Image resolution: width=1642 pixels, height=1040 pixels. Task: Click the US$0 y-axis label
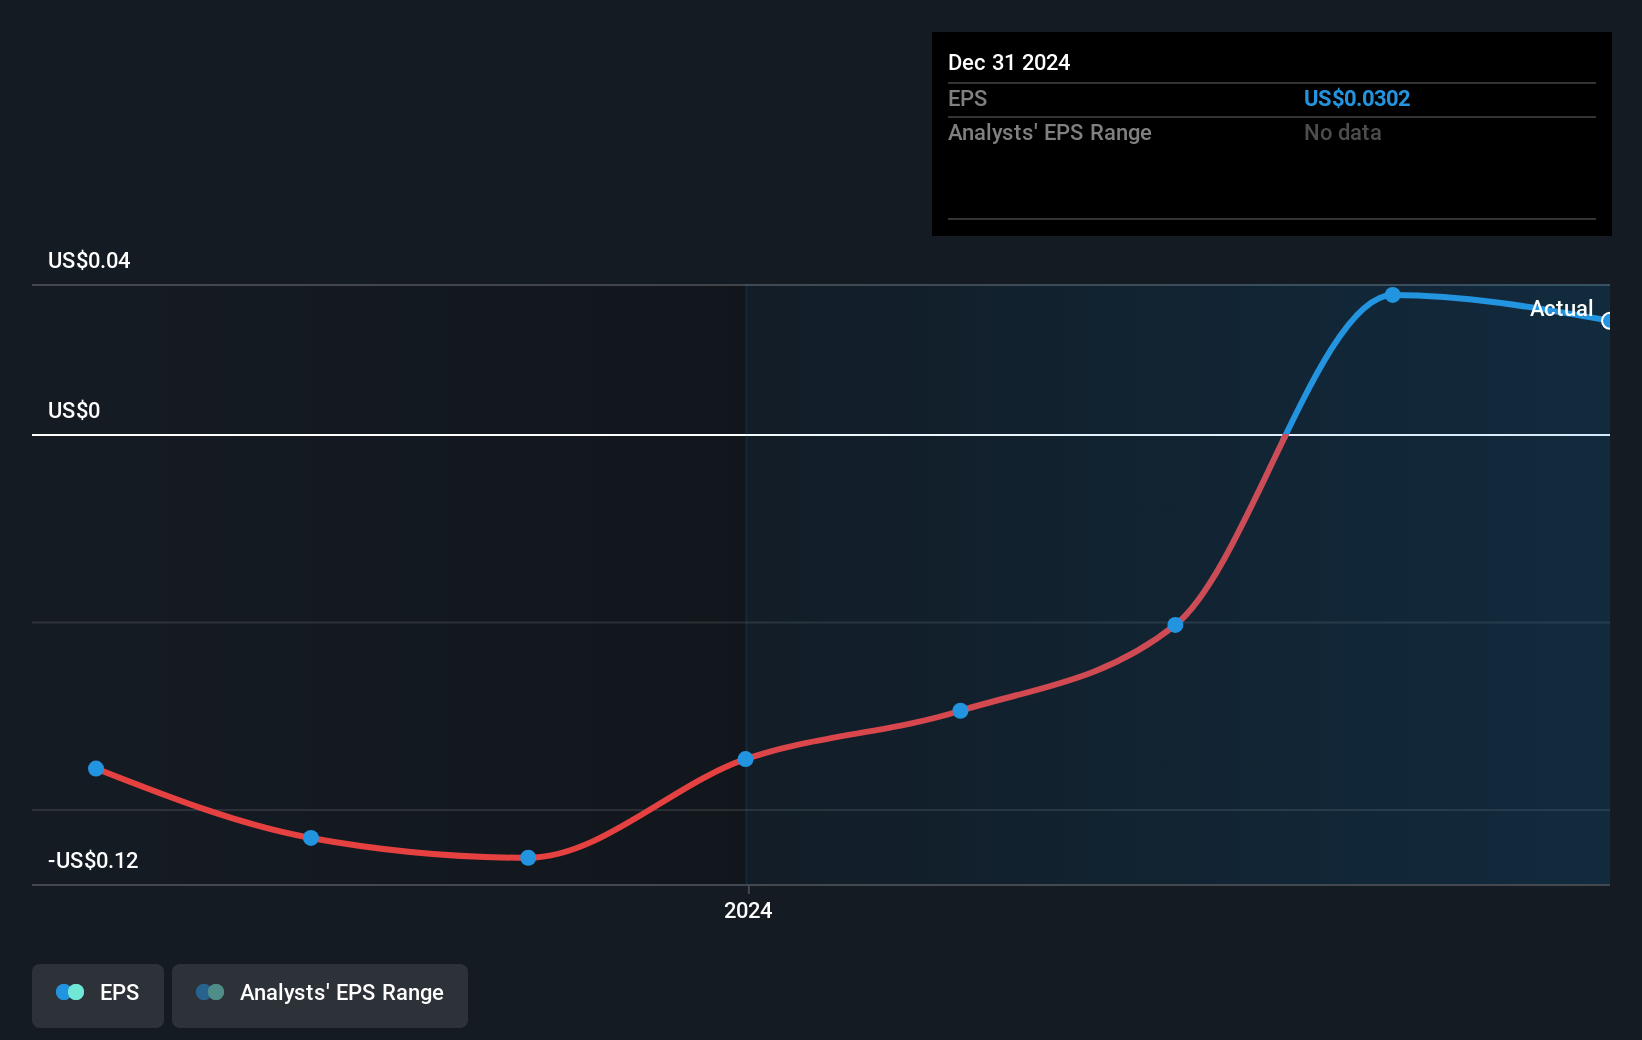click(74, 410)
